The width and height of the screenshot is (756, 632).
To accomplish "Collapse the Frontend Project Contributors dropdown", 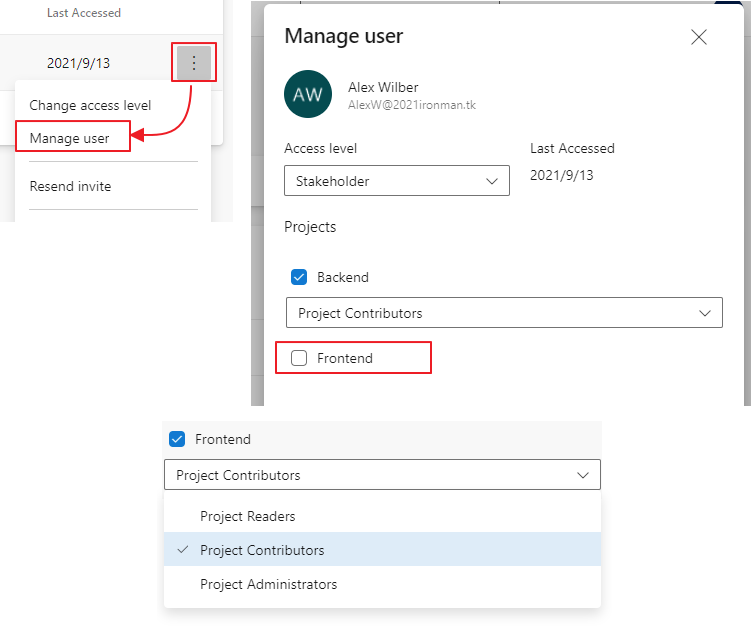I will pos(382,475).
